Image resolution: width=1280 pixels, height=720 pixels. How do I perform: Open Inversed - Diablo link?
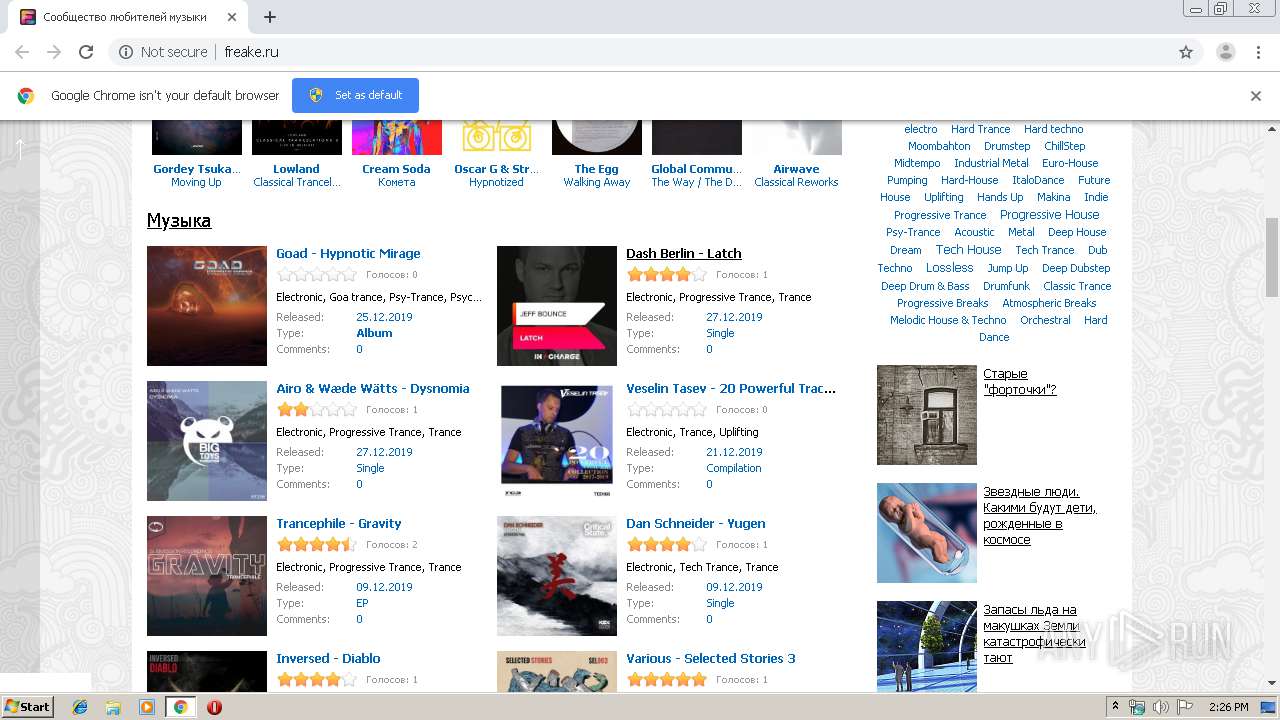[x=328, y=659]
